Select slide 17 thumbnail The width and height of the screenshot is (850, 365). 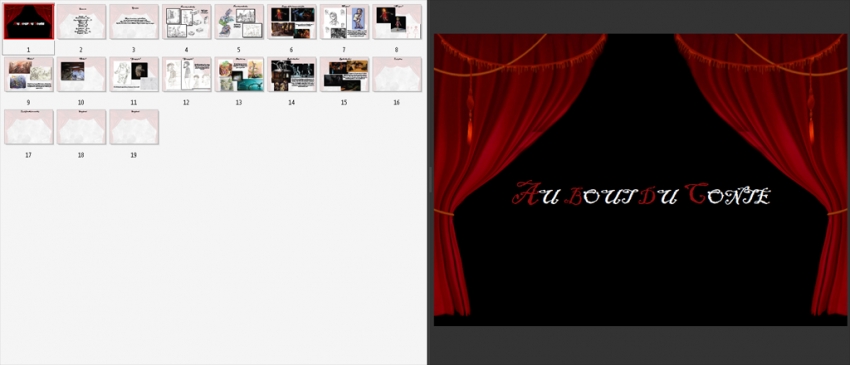tap(29, 127)
